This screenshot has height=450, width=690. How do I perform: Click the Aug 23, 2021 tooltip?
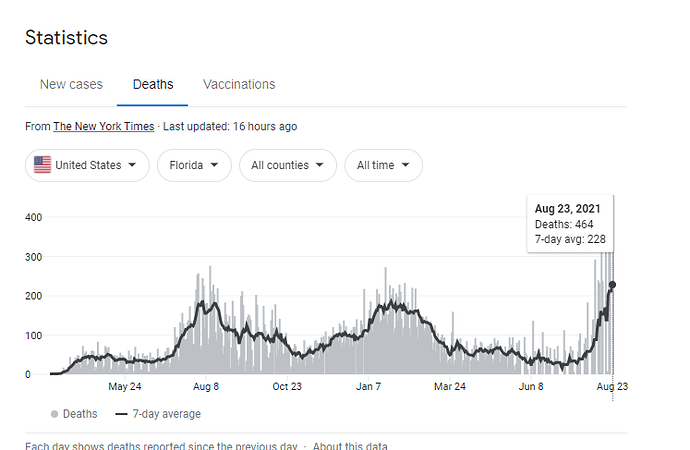pos(570,223)
